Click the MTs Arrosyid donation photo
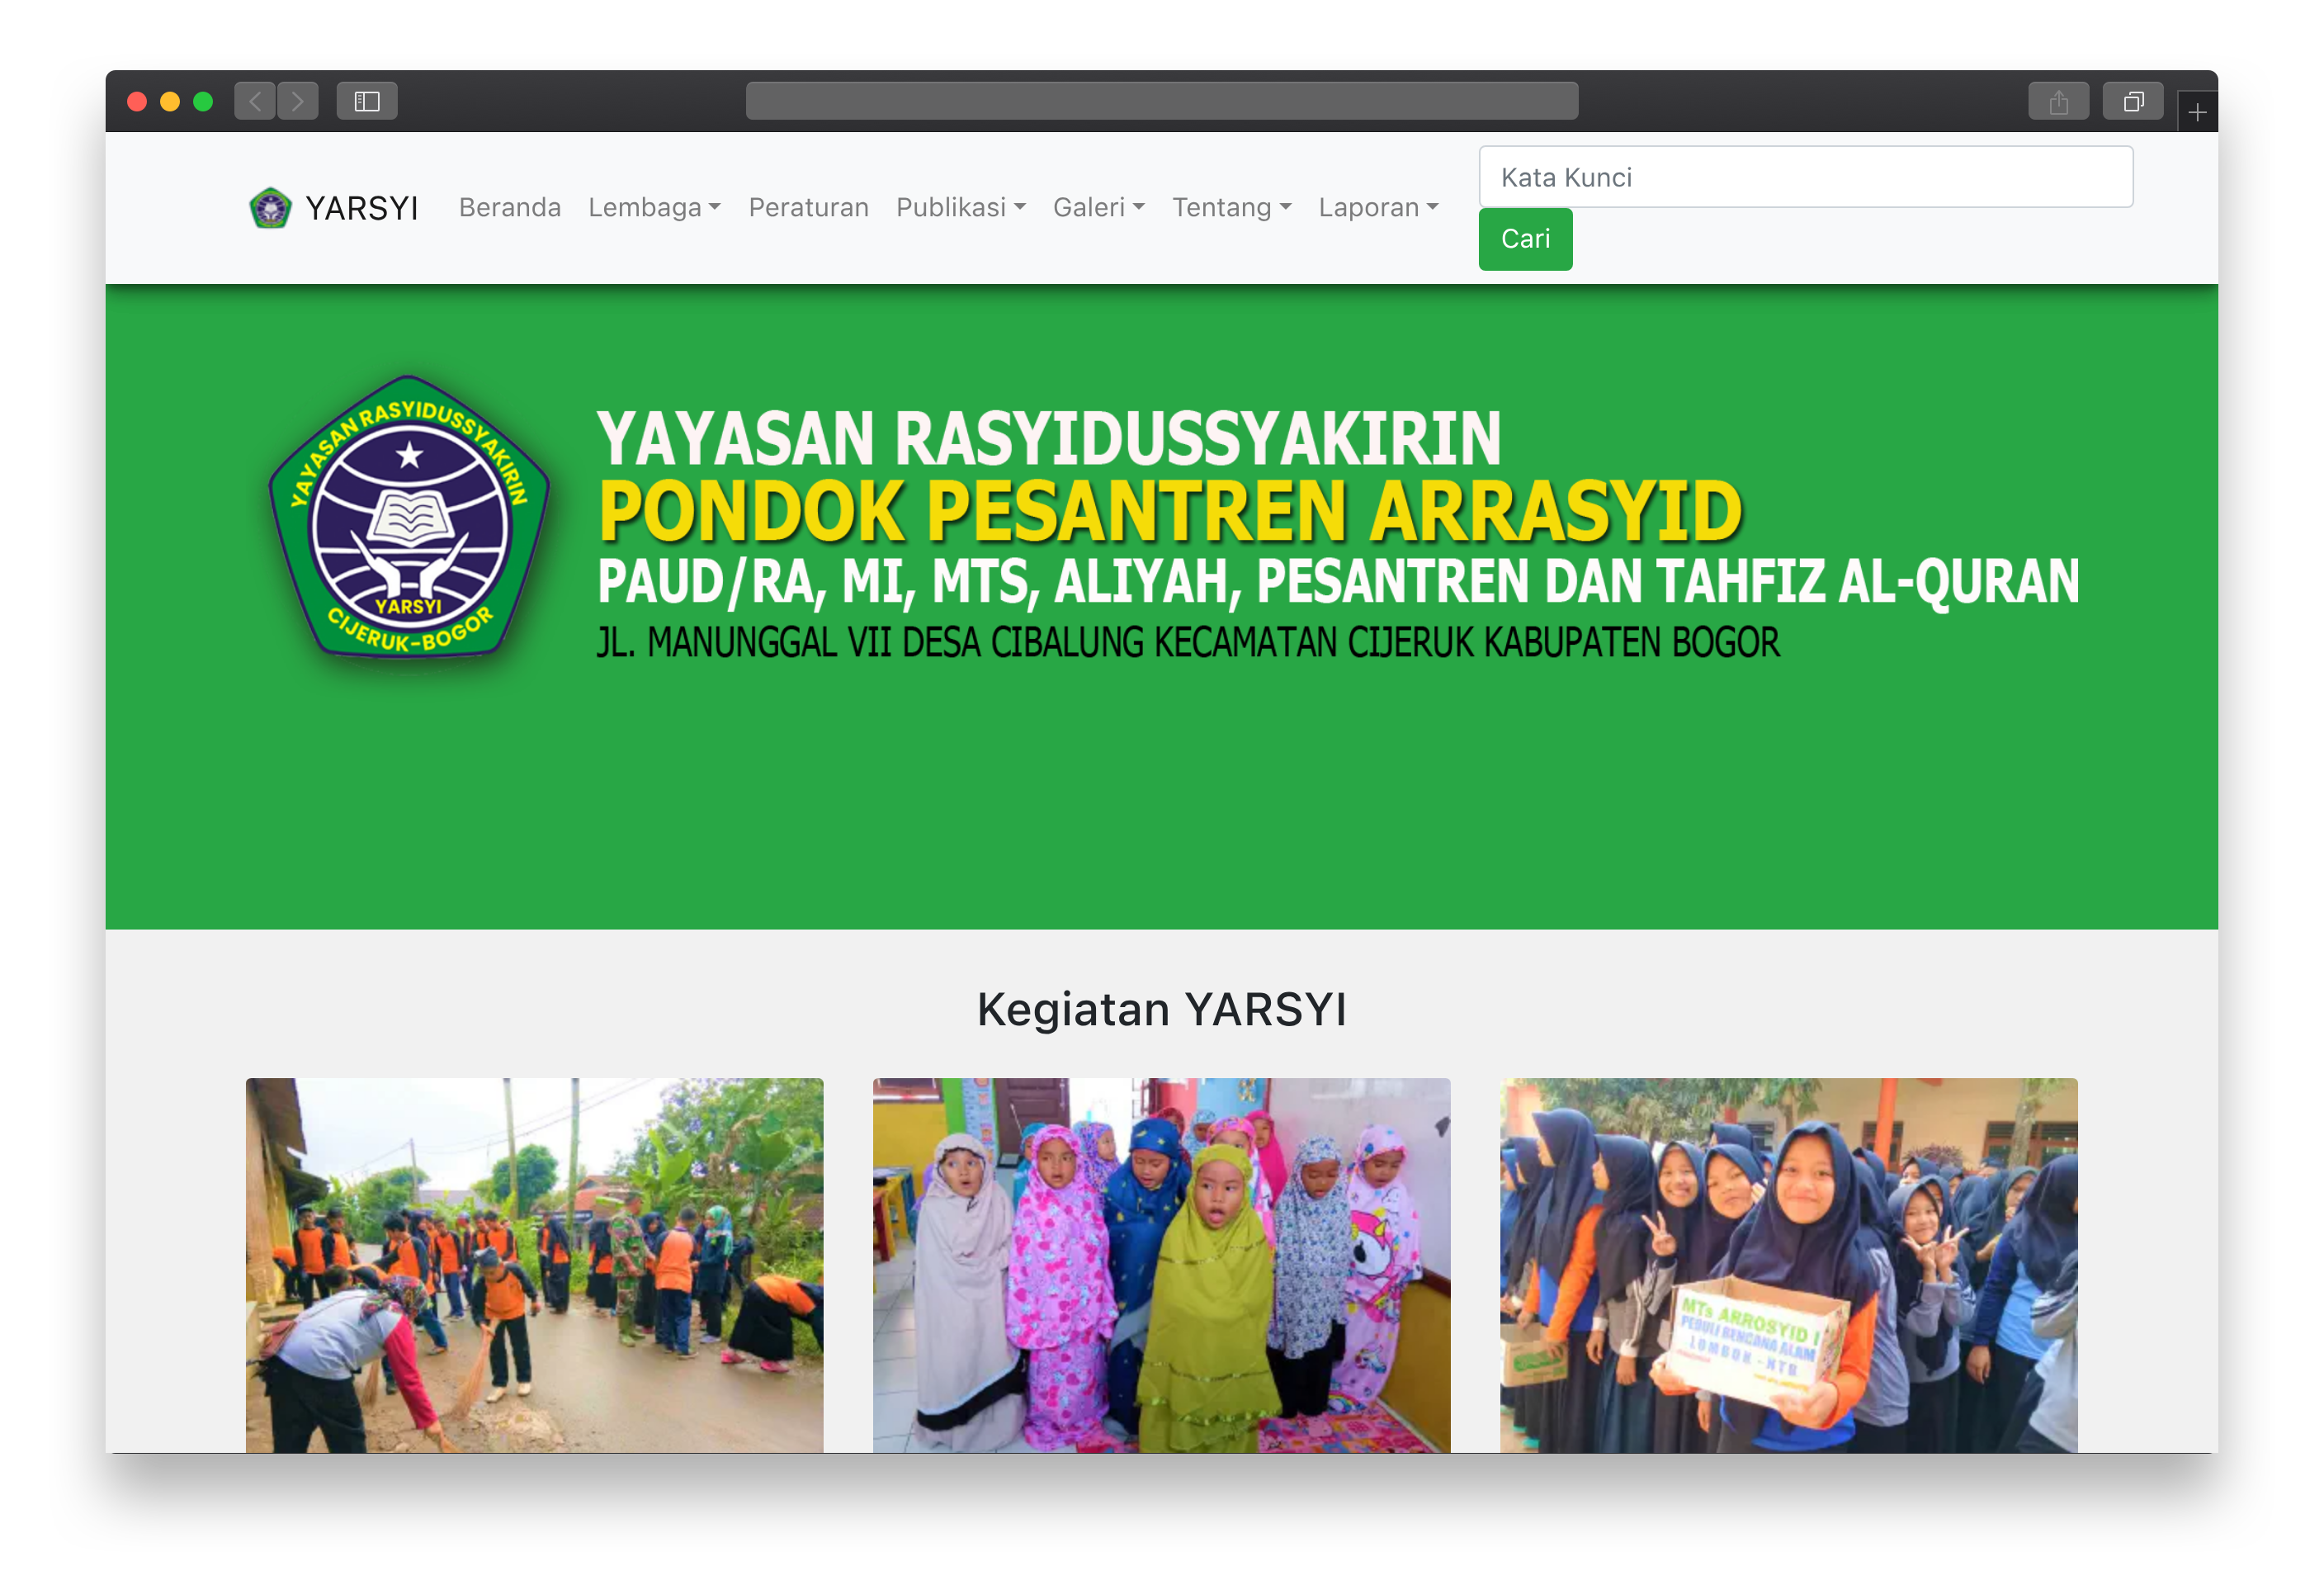The width and height of the screenshot is (2324, 1585). [1789, 1265]
